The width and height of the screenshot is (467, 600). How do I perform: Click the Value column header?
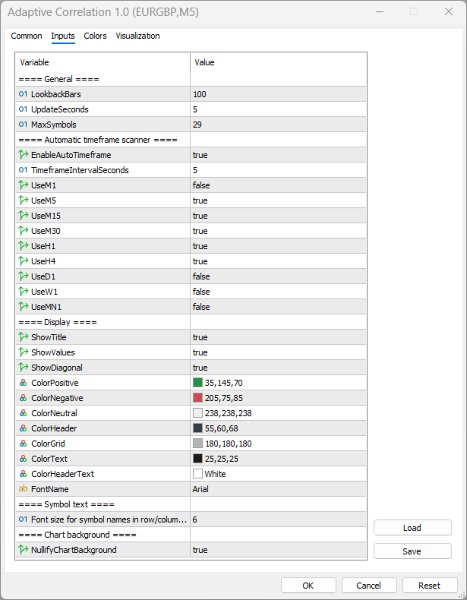[x=278, y=62]
